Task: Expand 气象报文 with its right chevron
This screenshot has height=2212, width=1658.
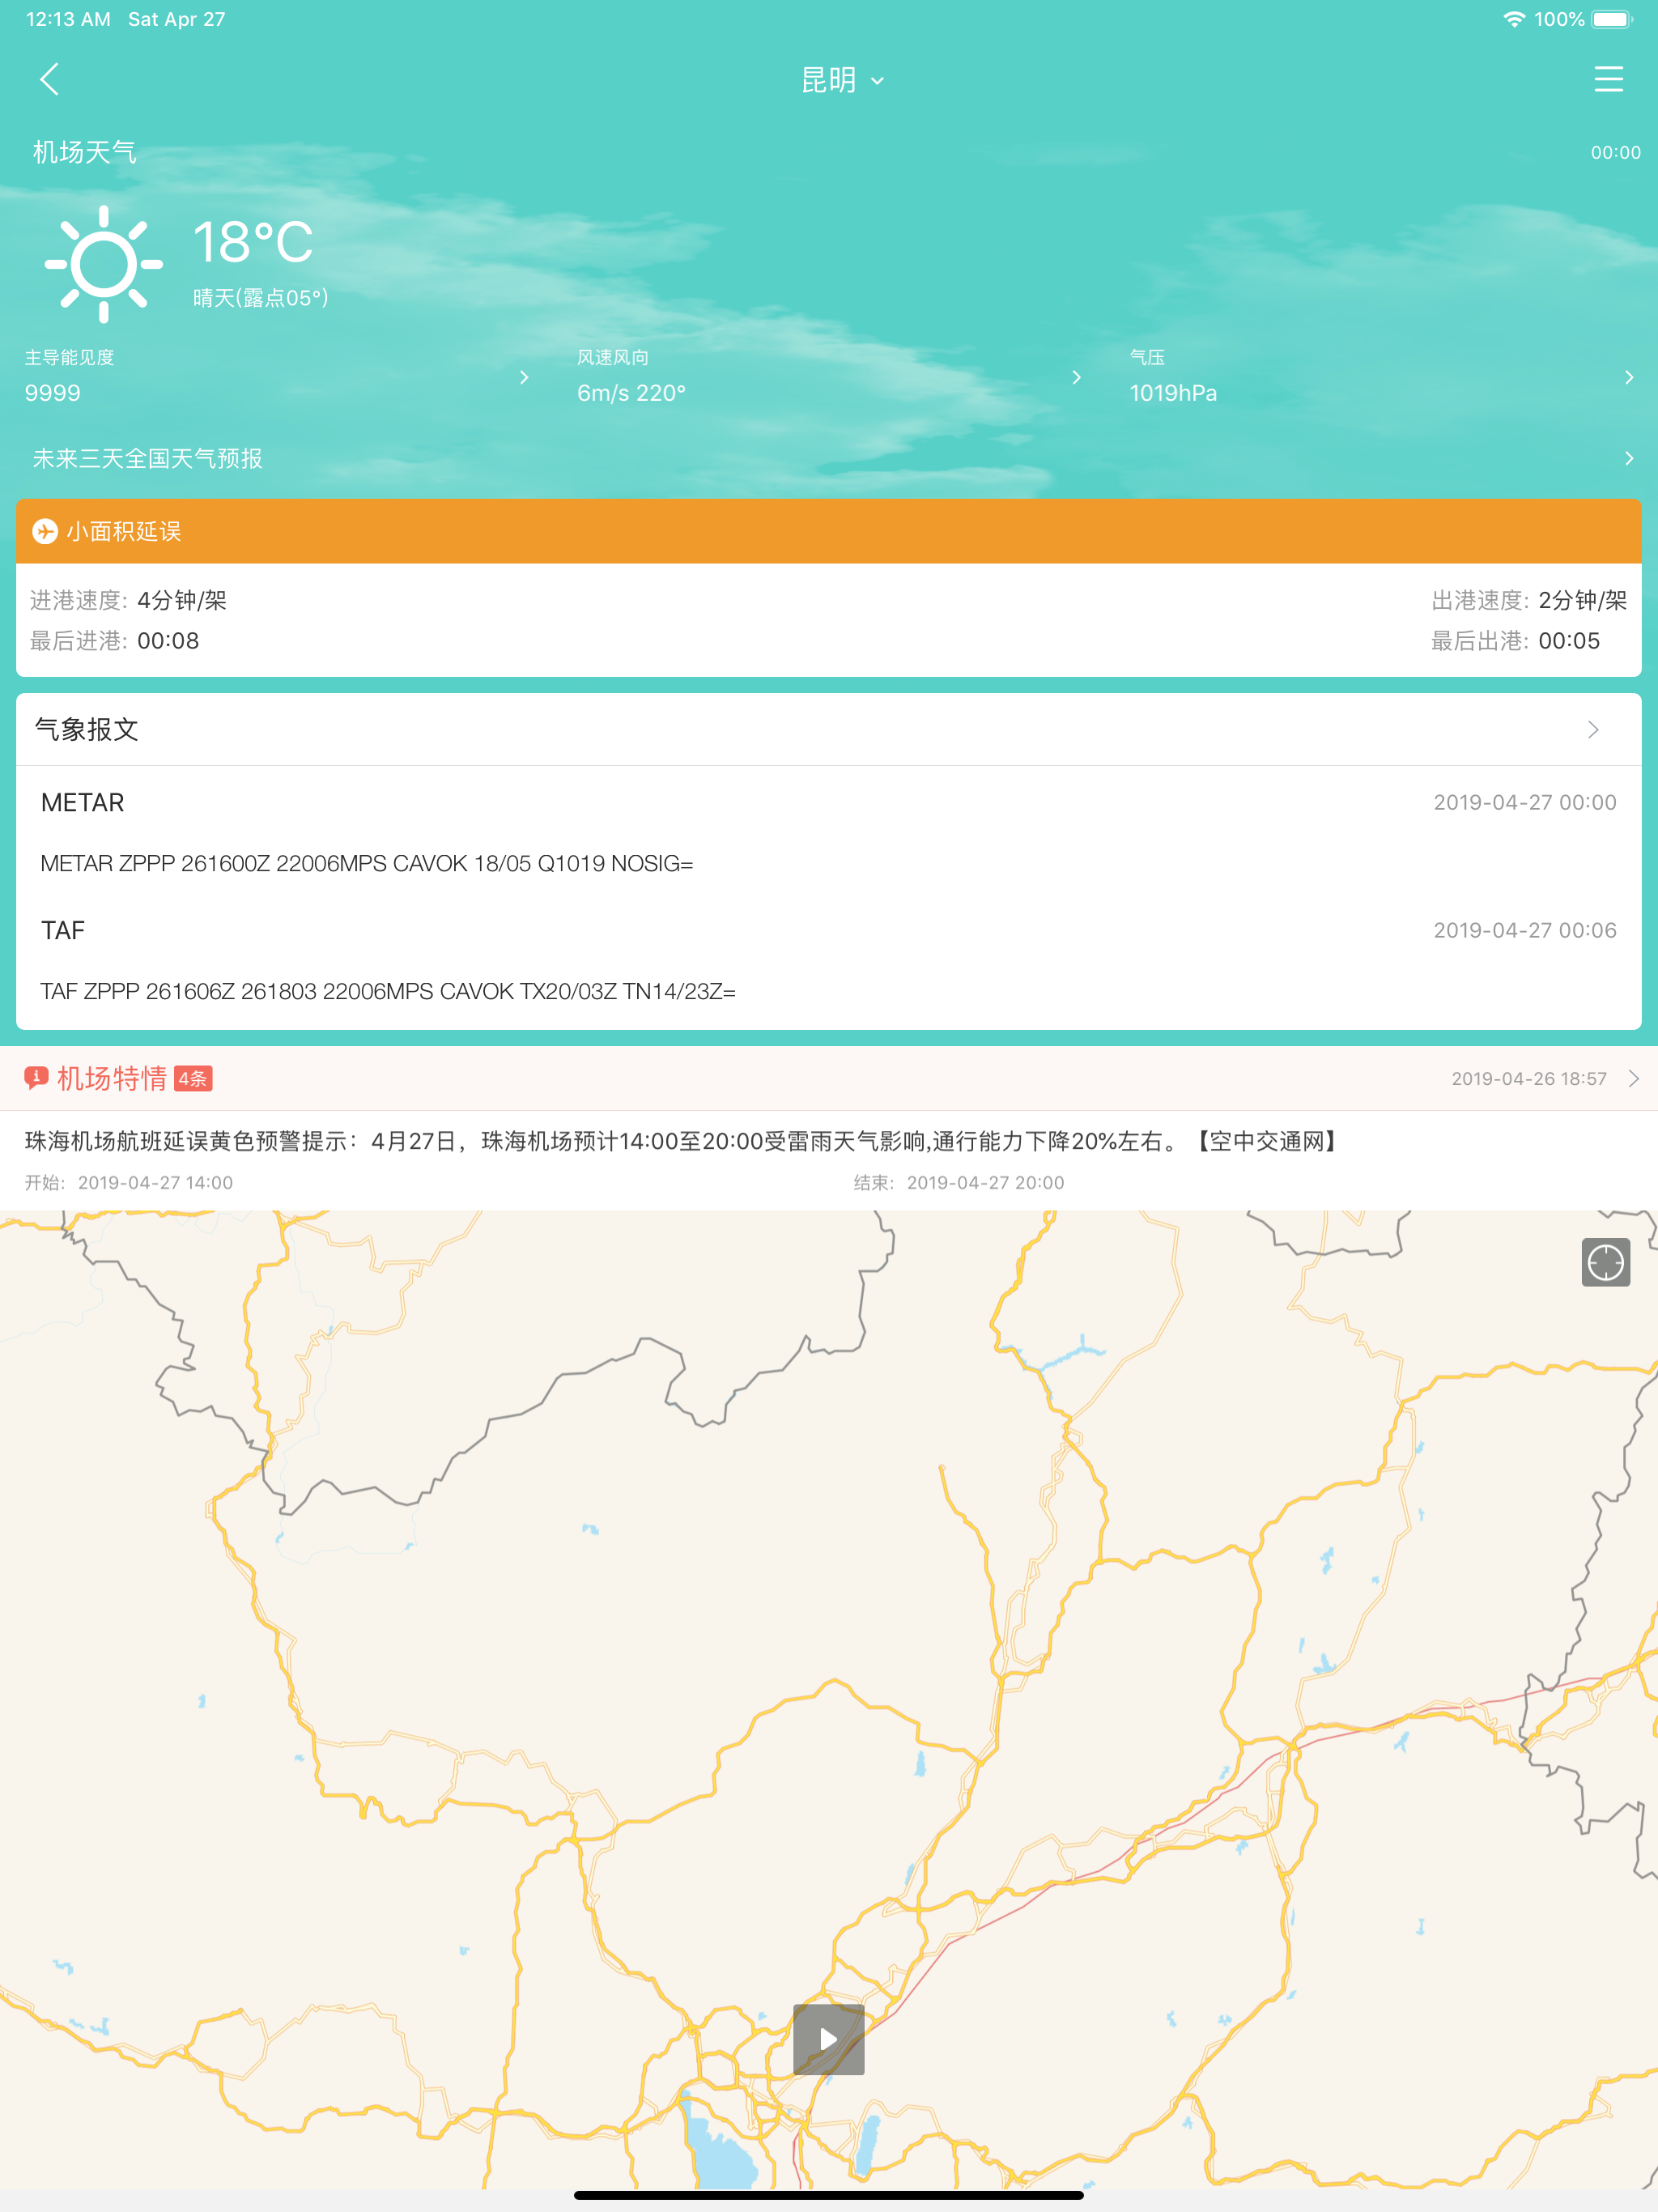Action: tap(1593, 730)
